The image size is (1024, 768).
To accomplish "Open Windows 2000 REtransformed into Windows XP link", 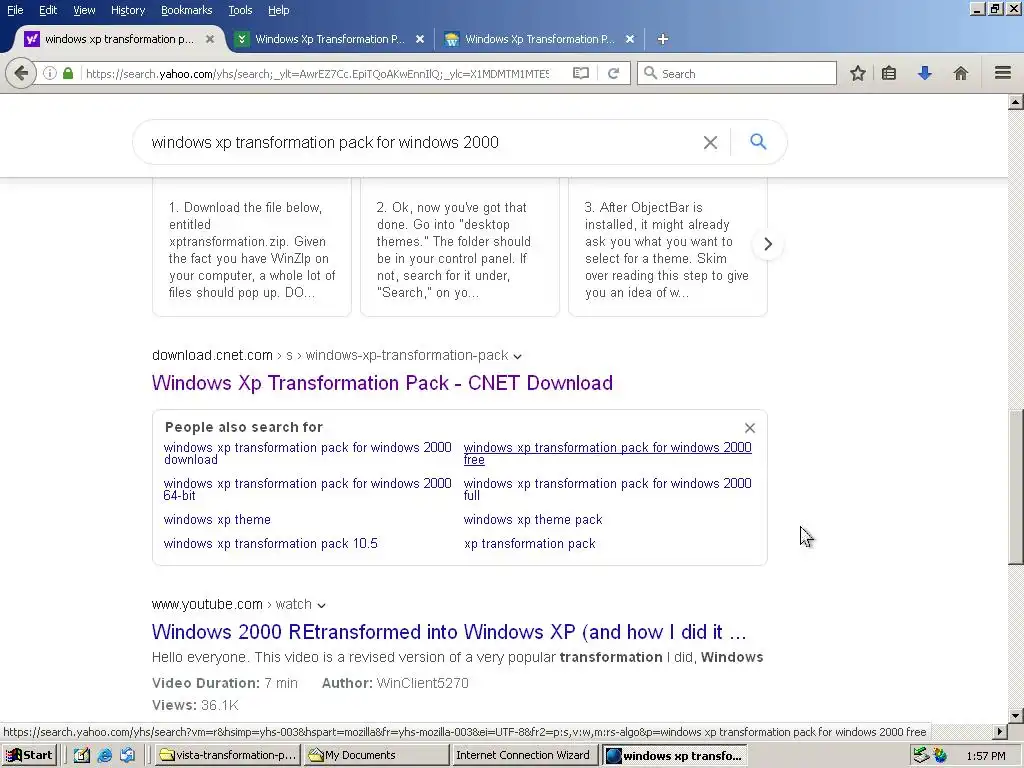I will tap(449, 632).
